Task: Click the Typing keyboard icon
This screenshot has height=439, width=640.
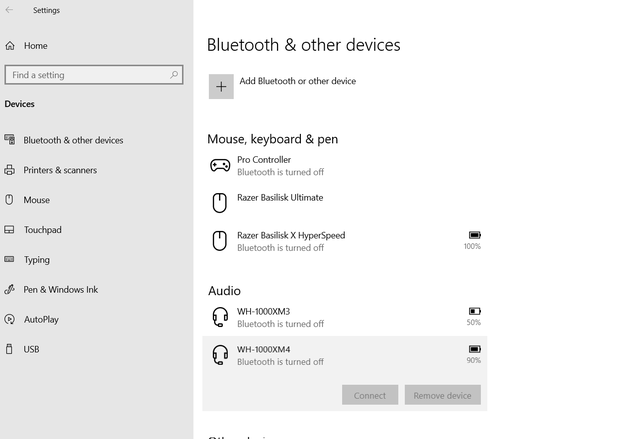Action: coord(9,259)
